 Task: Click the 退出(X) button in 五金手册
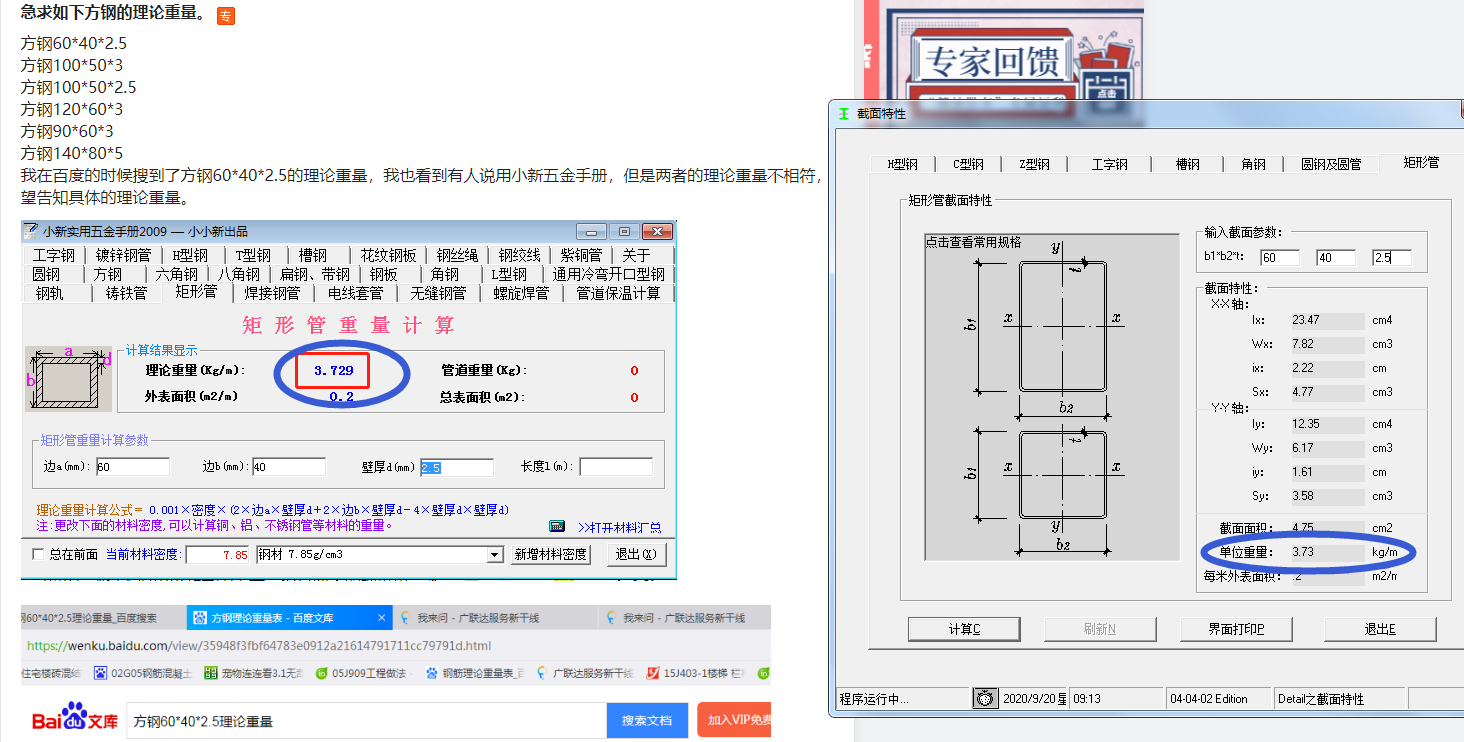coord(636,554)
